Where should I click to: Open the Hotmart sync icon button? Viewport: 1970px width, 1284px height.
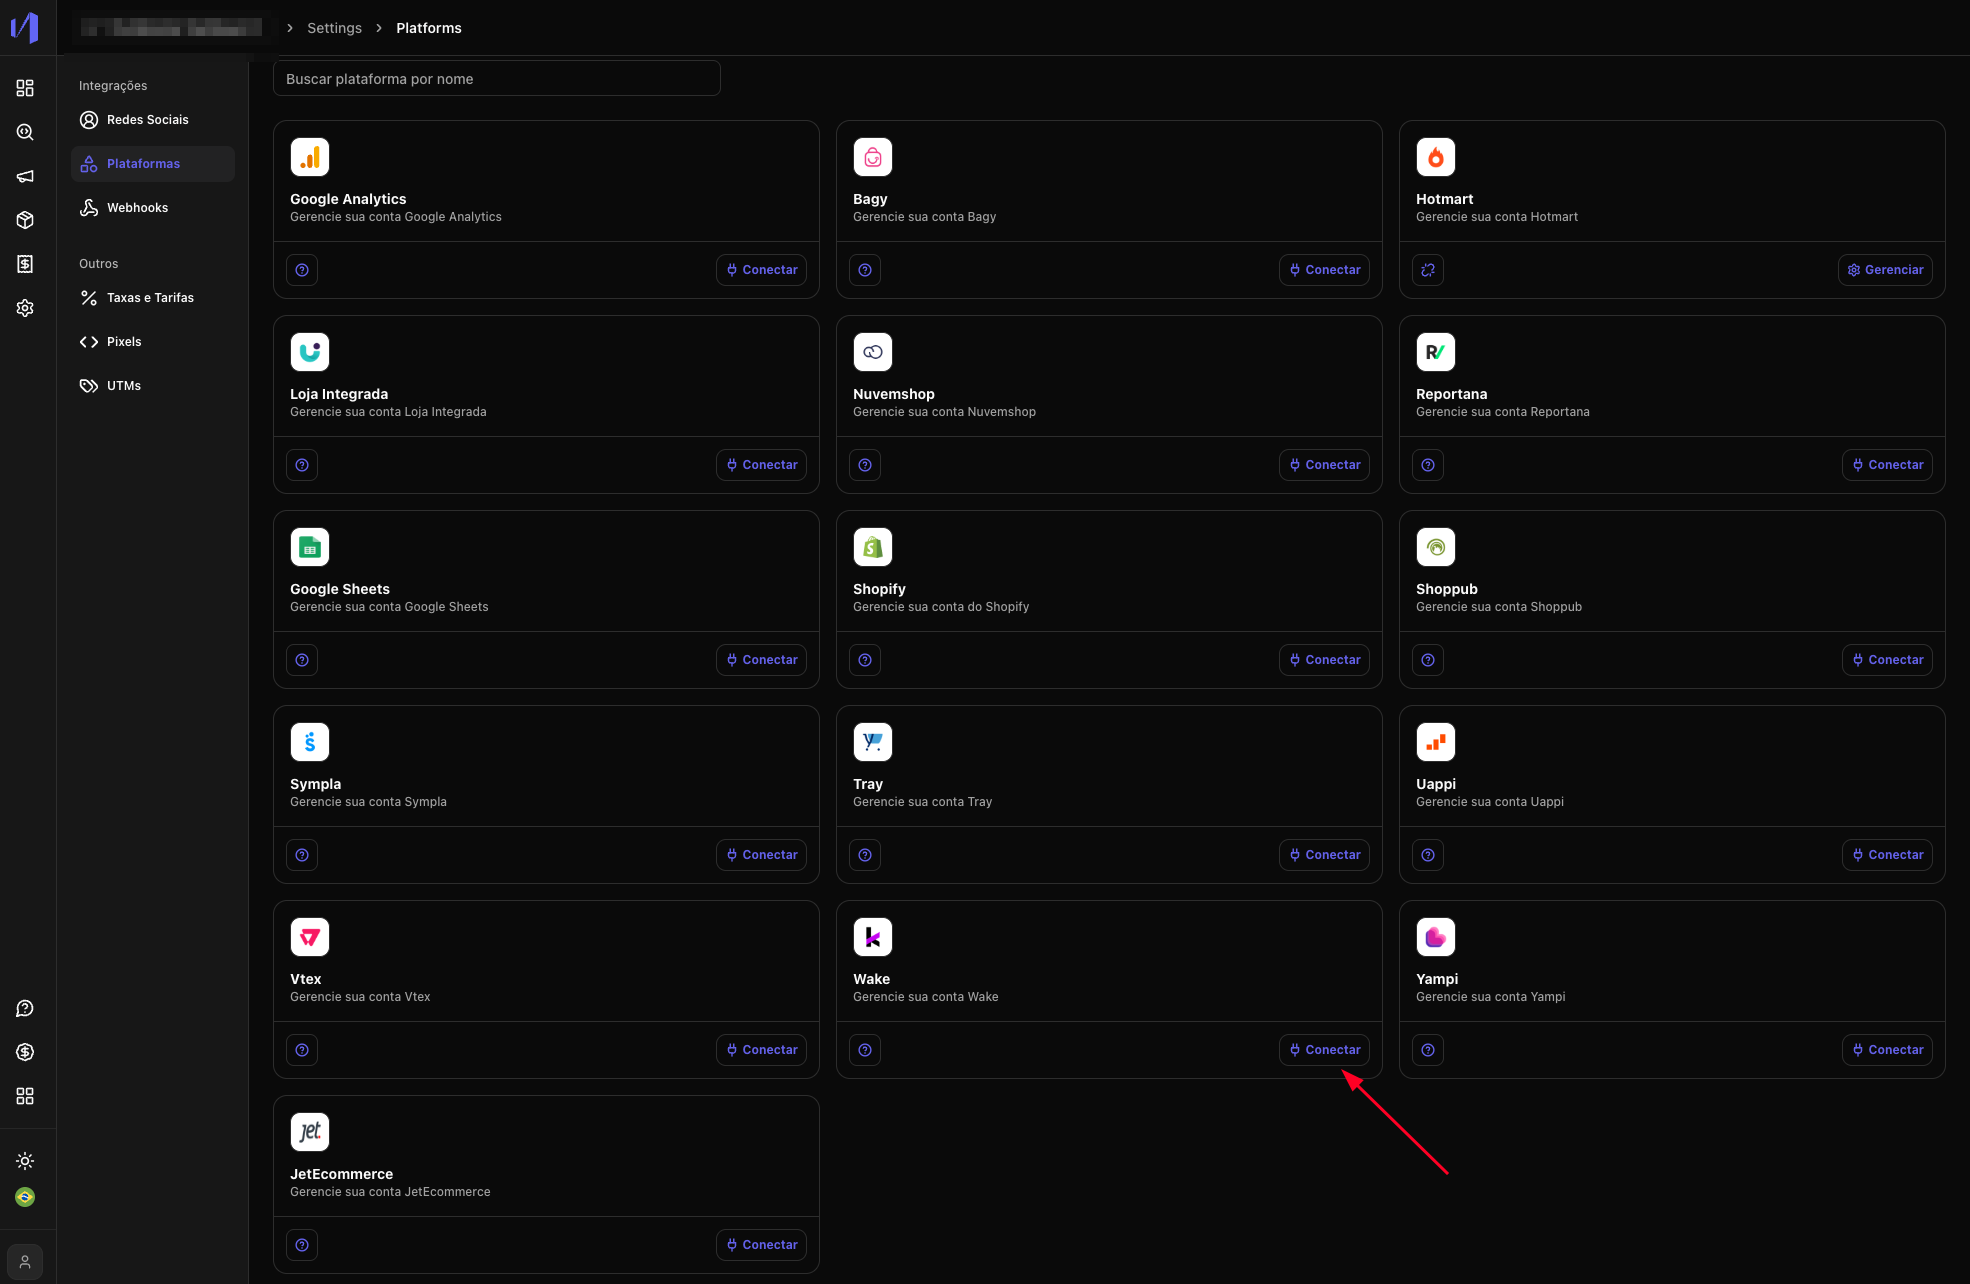click(1428, 270)
